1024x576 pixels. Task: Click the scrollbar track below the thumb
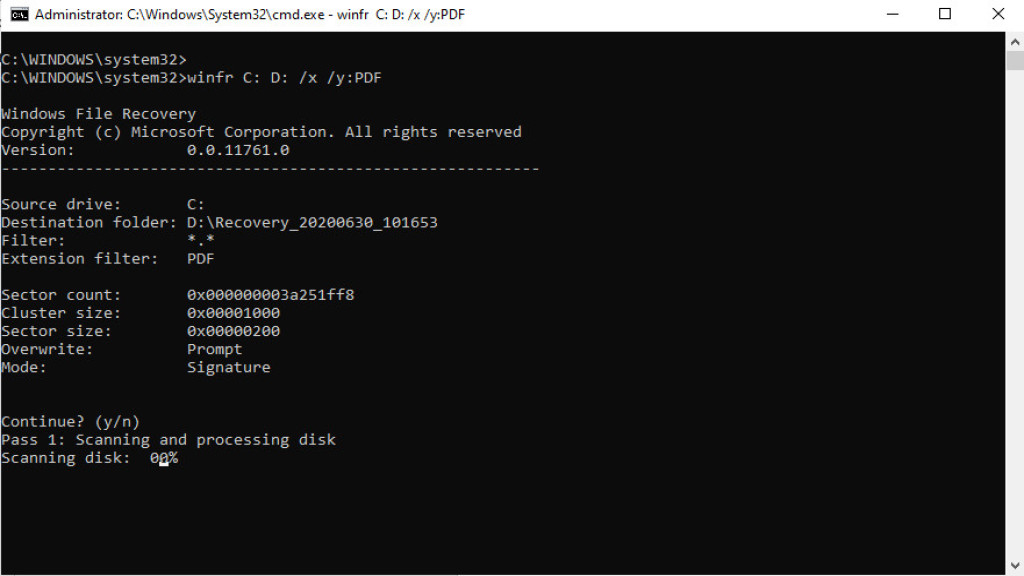click(1014, 300)
